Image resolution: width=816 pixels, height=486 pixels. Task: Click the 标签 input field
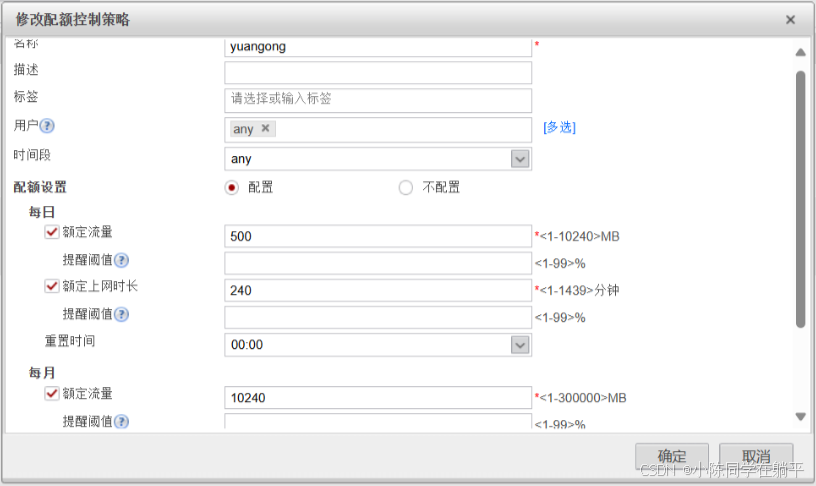378,100
